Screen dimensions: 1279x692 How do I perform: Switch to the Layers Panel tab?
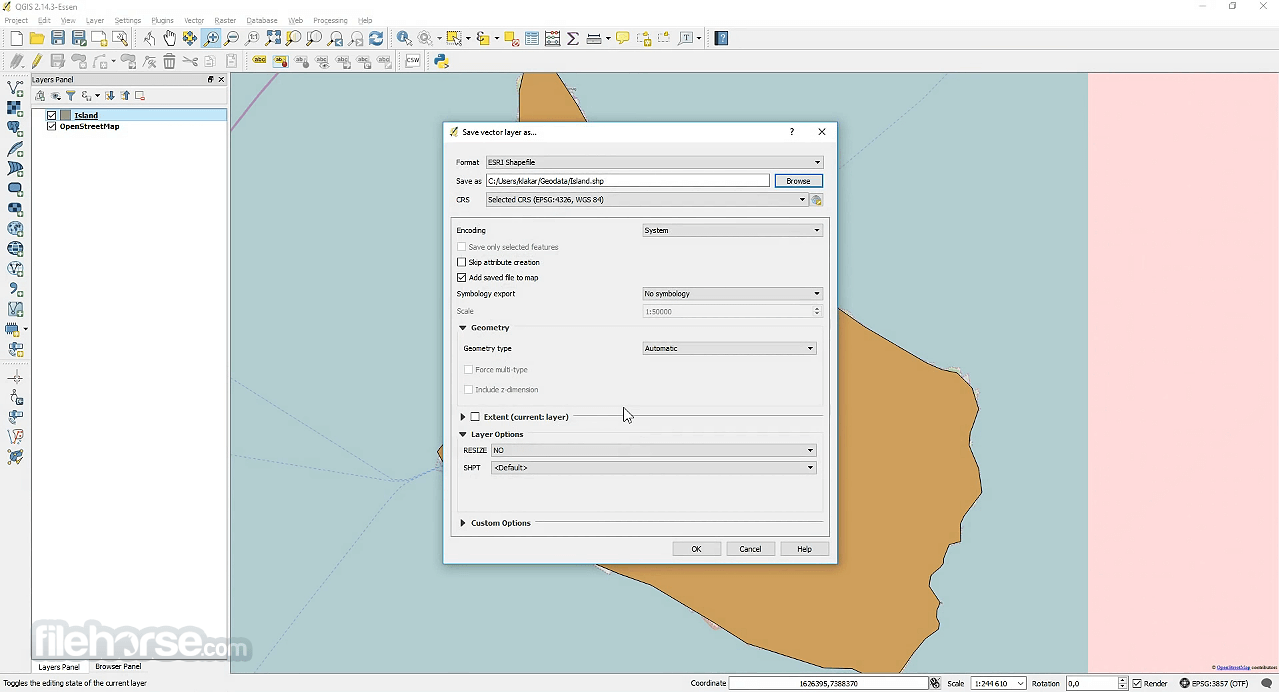(x=59, y=667)
